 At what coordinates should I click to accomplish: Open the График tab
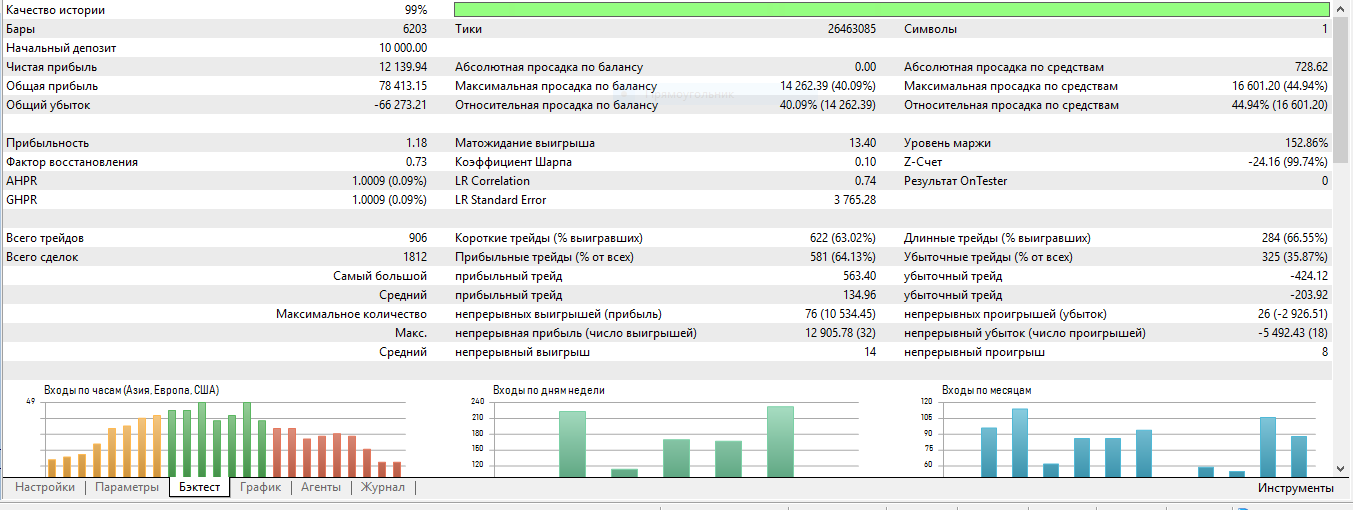260,488
